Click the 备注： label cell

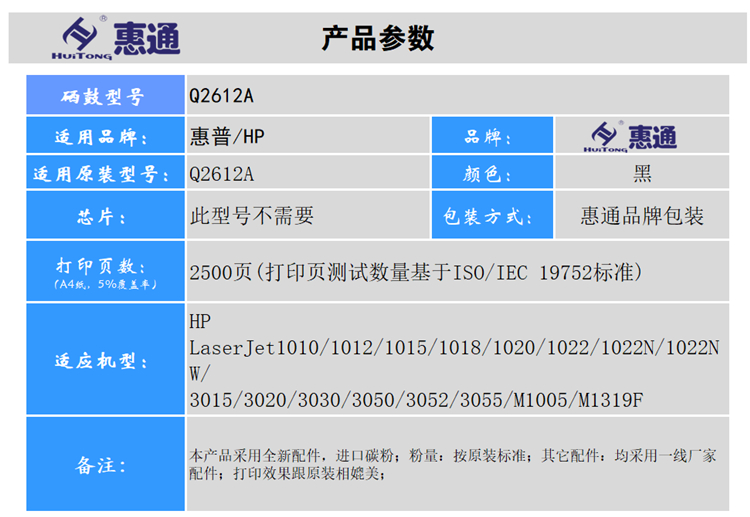(105, 464)
